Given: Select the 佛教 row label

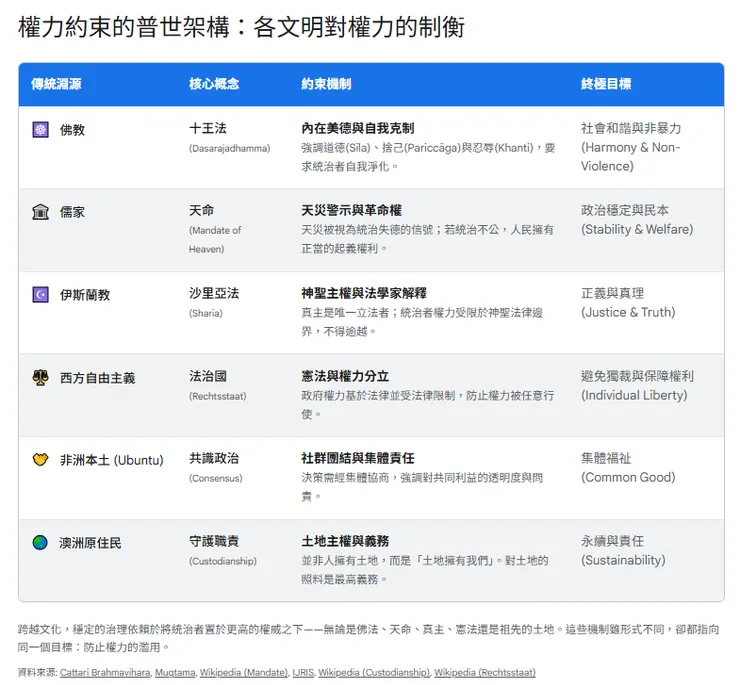Looking at the screenshot, I should tap(72, 130).
